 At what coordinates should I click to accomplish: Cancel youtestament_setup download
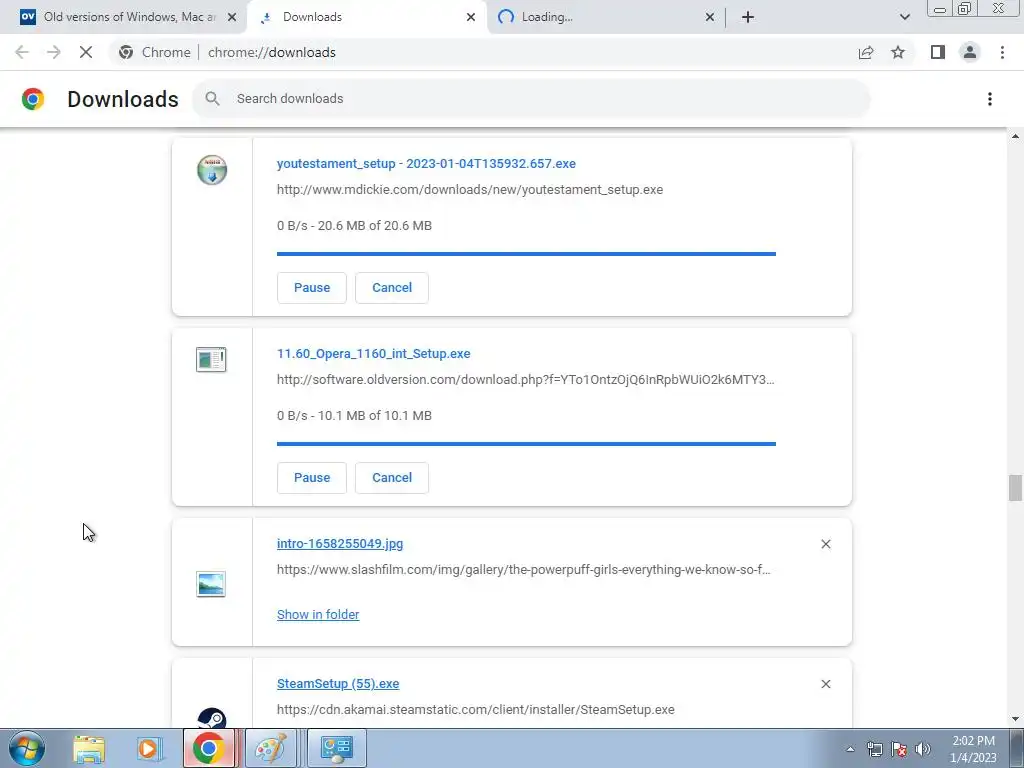click(x=392, y=288)
